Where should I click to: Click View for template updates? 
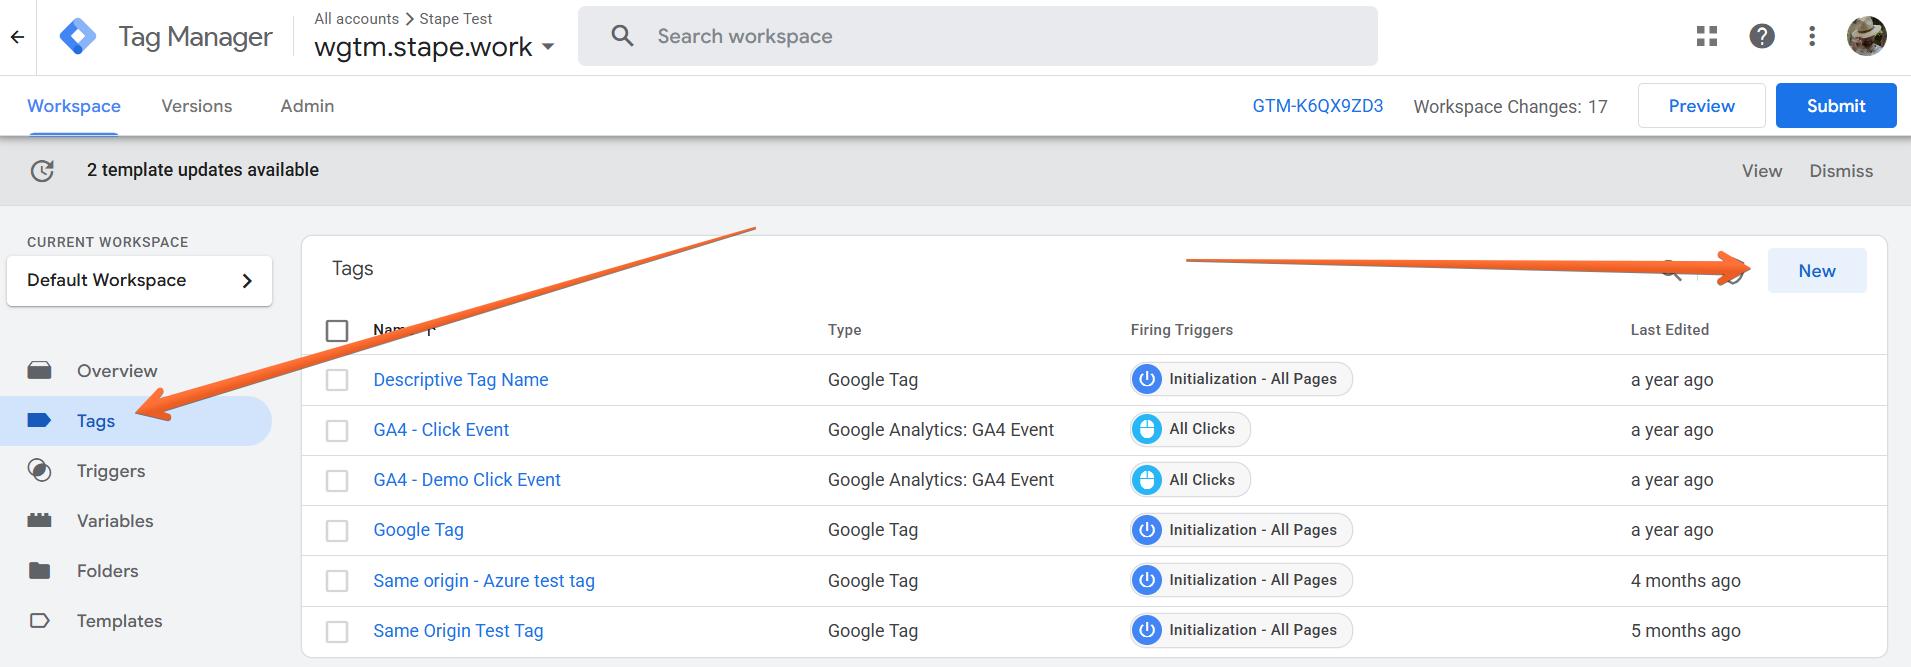(1762, 171)
